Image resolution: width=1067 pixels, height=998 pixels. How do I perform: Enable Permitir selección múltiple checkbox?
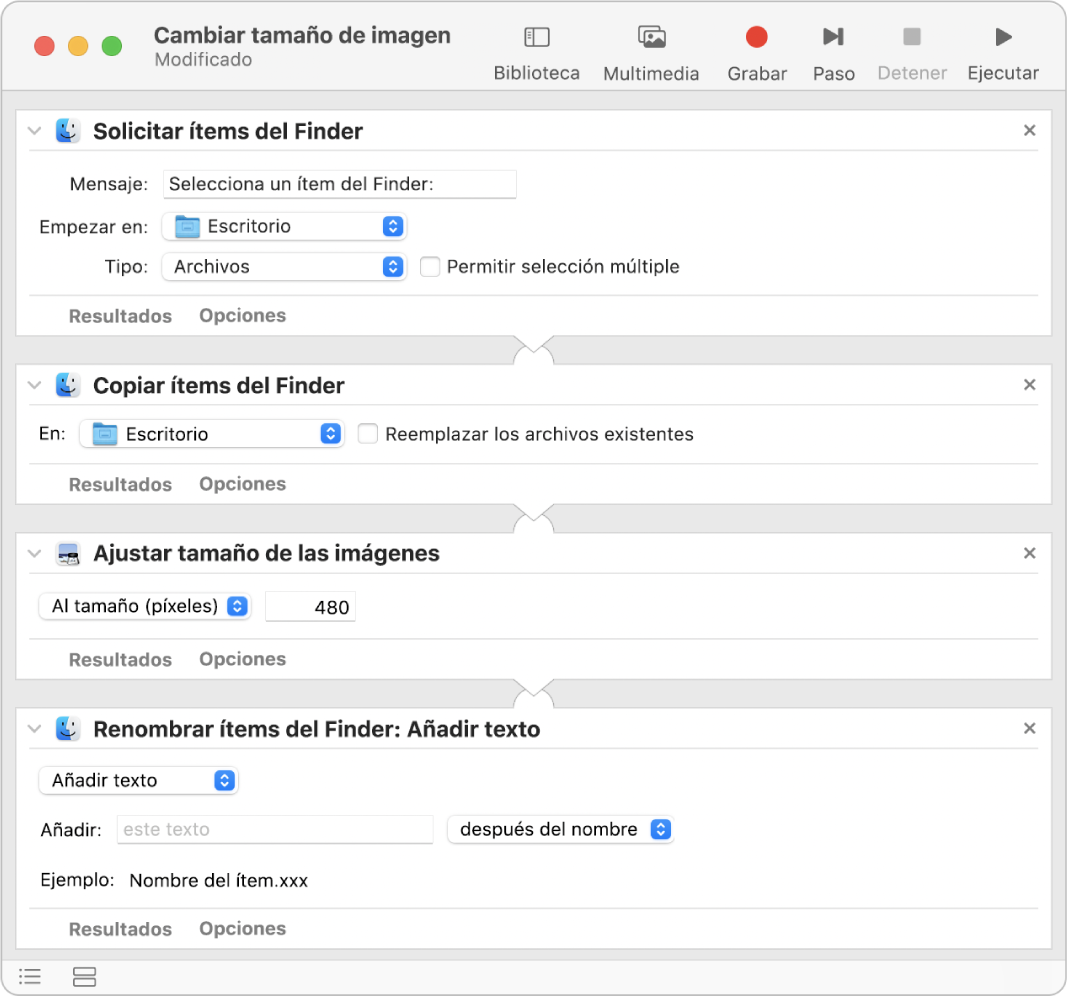point(430,267)
